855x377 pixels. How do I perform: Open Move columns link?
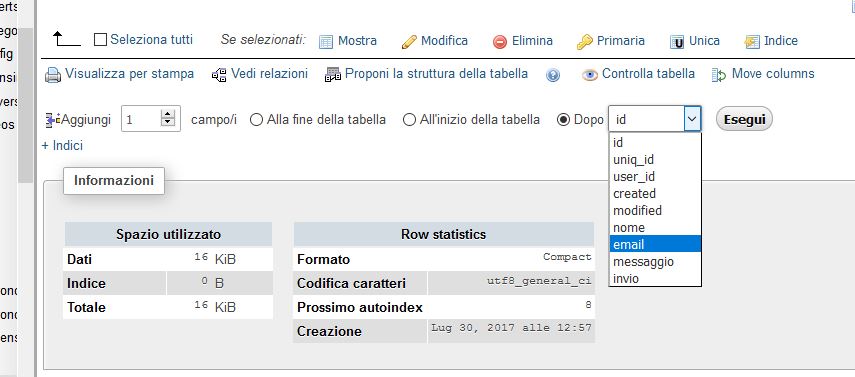[x=773, y=74]
